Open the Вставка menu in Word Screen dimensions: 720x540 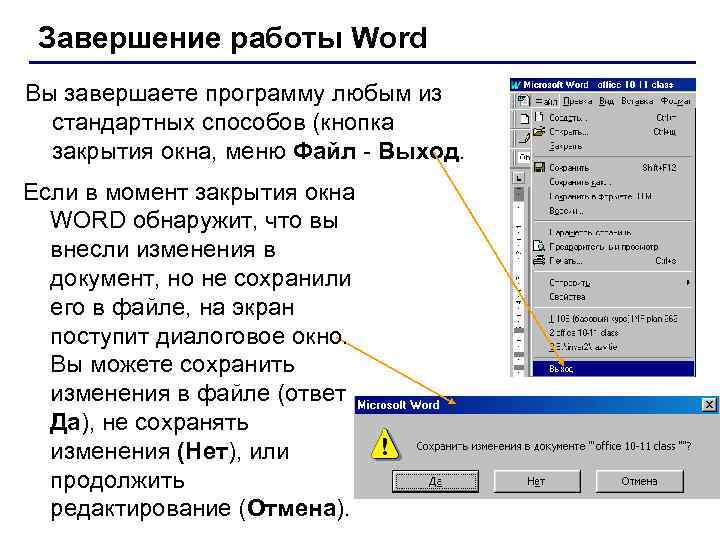[x=637, y=101]
